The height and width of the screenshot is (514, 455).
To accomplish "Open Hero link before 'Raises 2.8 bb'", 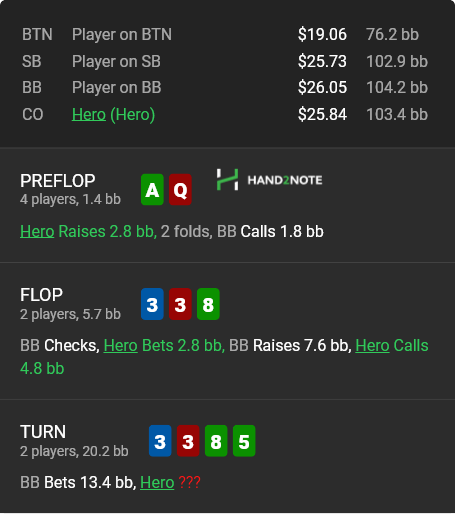I will pyautogui.click(x=37, y=231).
